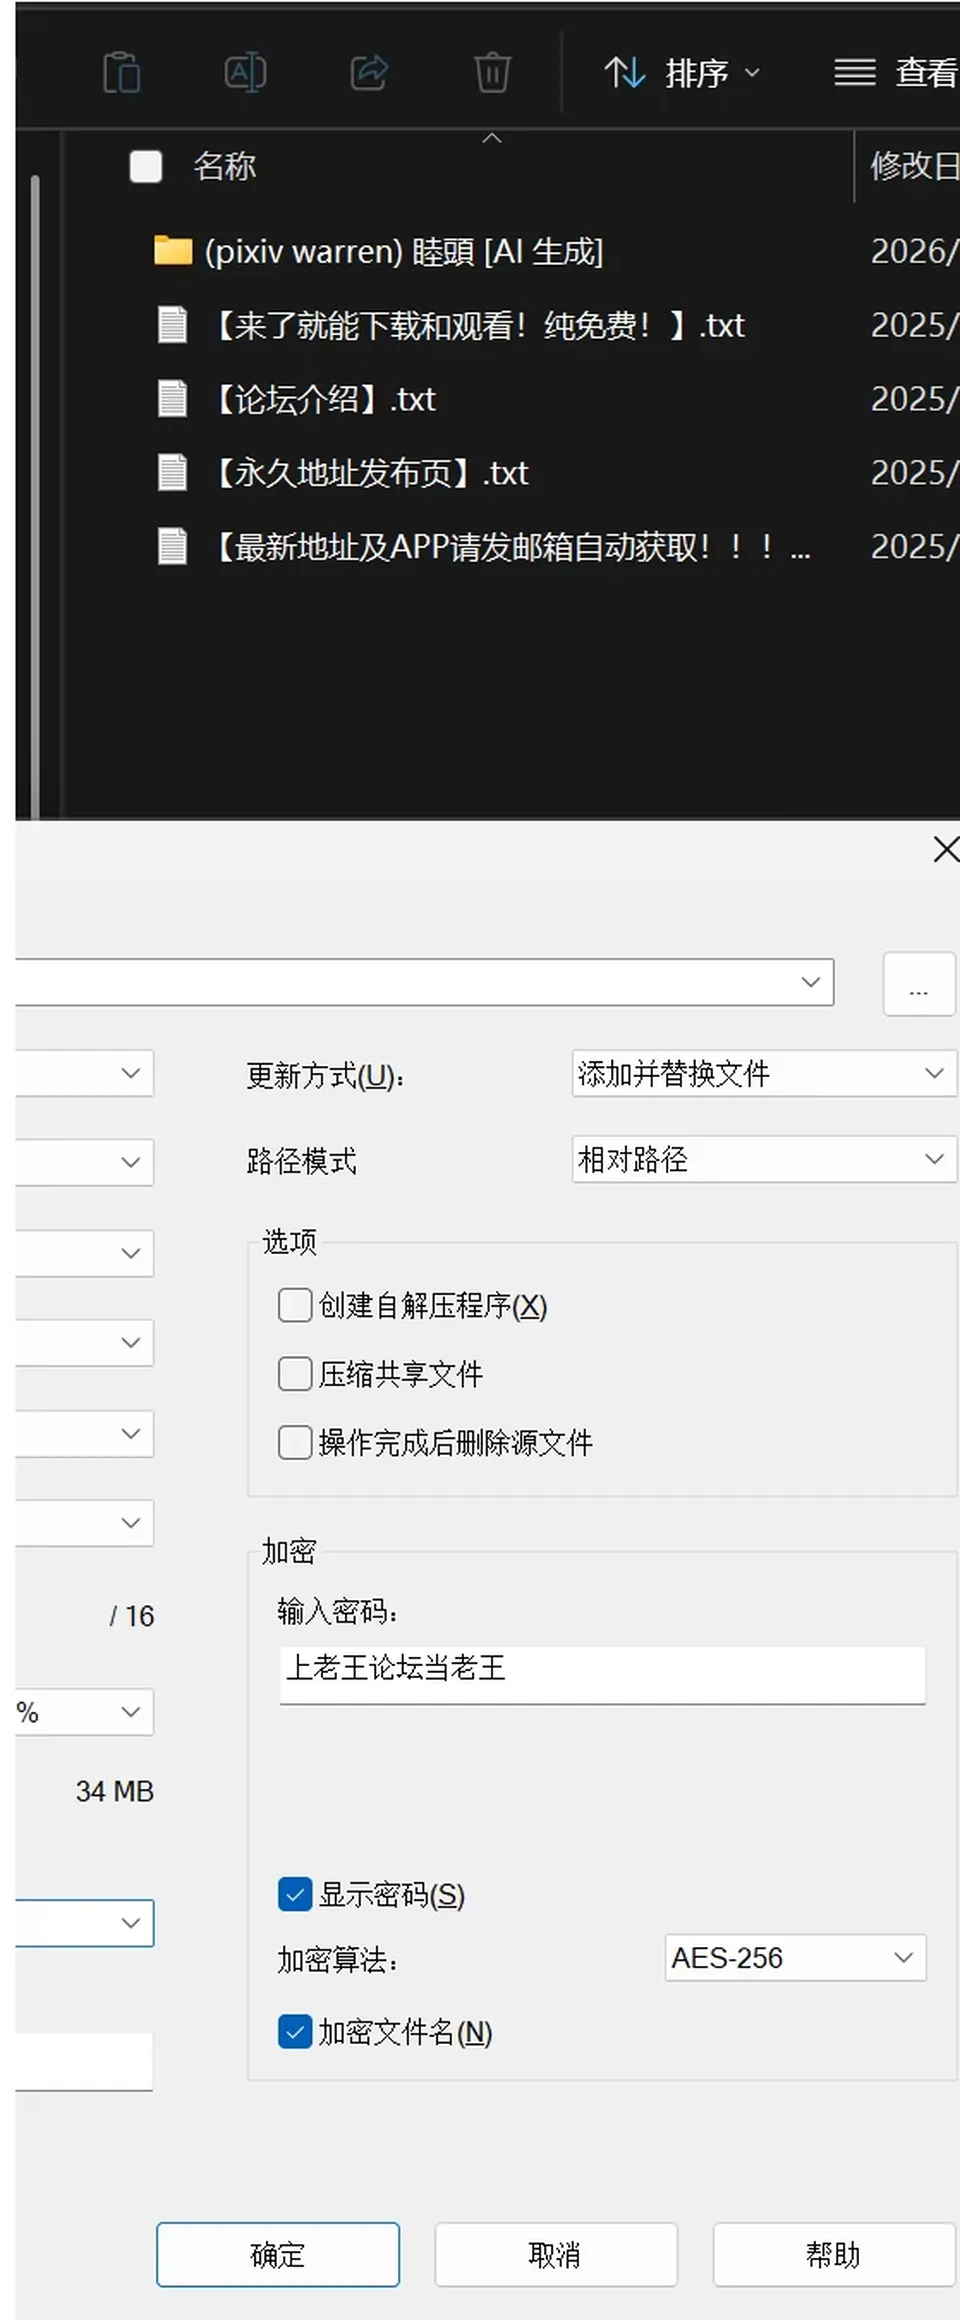The height and width of the screenshot is (2320, 960).
Task: Click the file icon beside 【永久地址发布页】.txt
Action: [x=172, y=472]
